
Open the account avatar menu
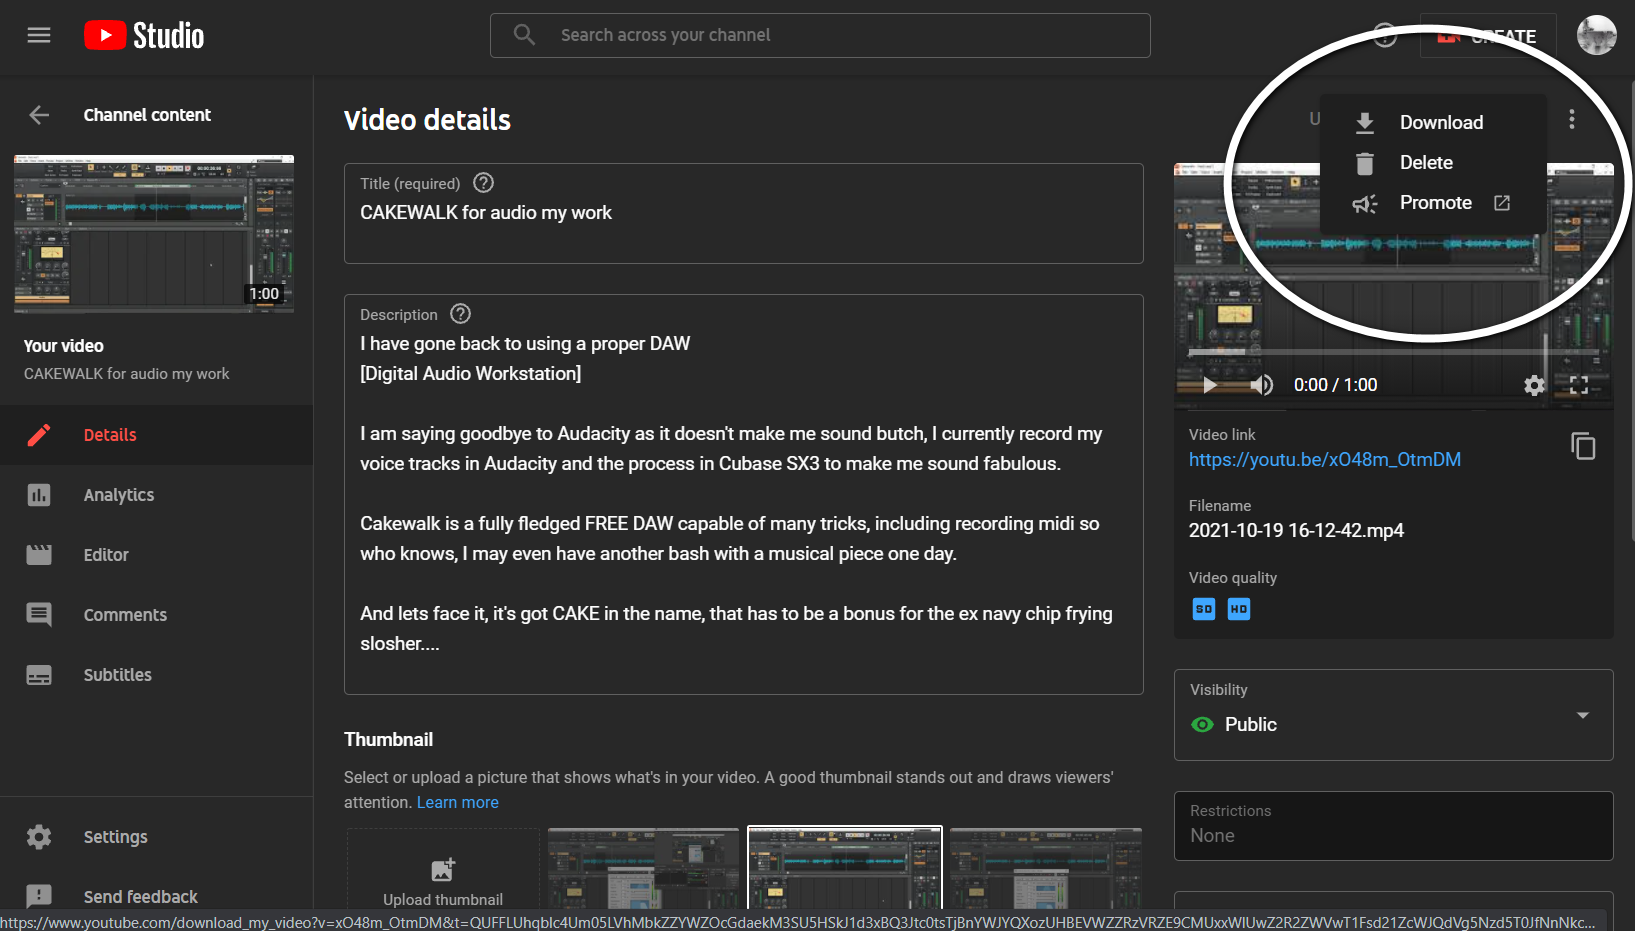(x=1596, y=35)
